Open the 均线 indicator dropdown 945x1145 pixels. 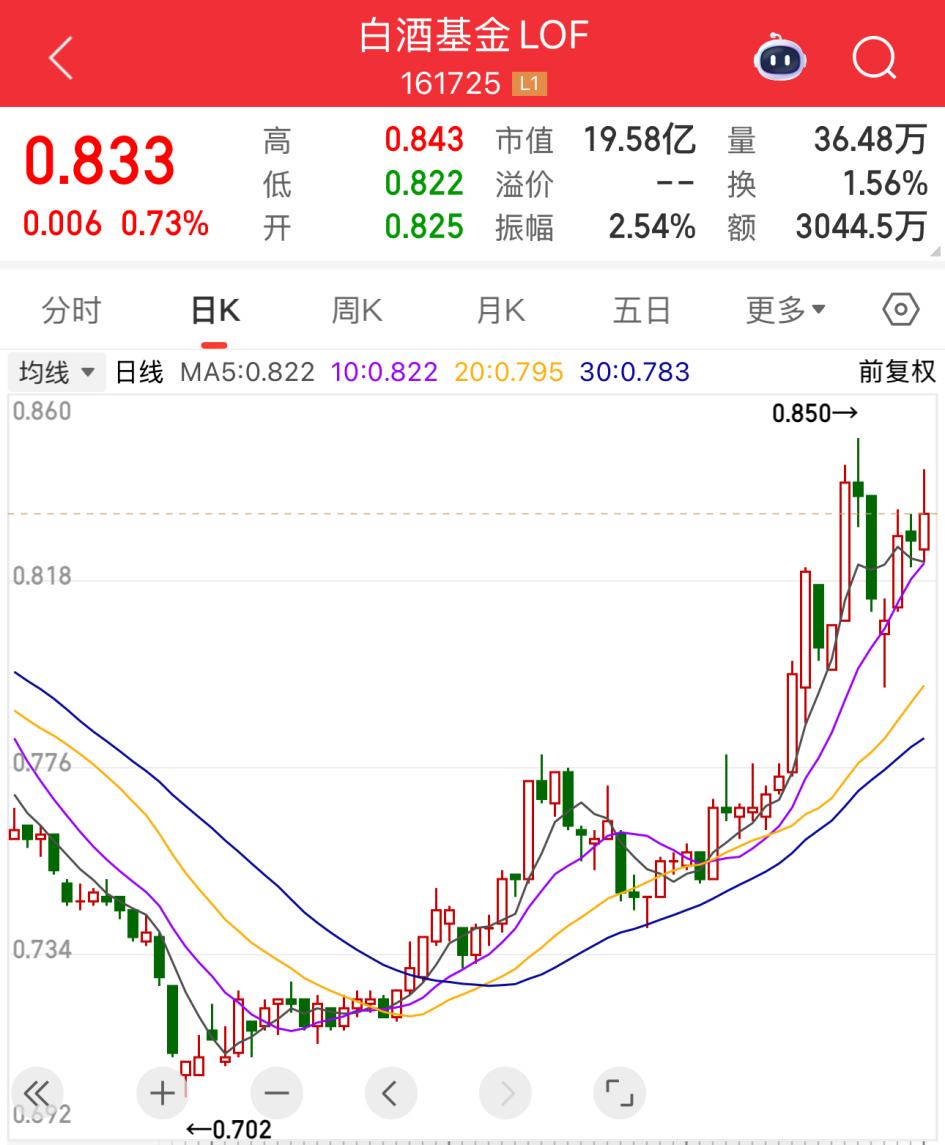[x=57, y=373]
